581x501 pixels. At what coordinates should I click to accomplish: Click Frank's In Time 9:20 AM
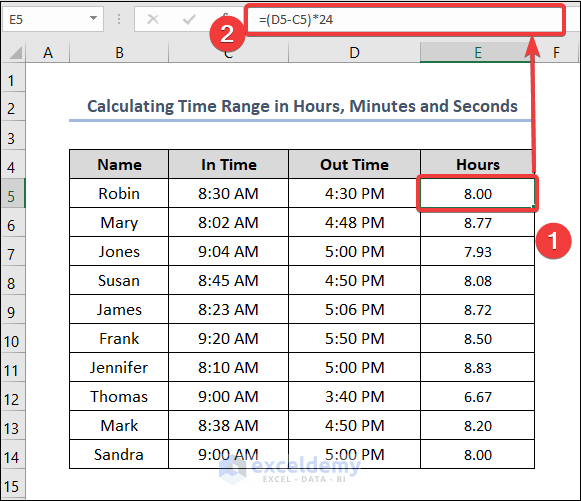[229, 338]
